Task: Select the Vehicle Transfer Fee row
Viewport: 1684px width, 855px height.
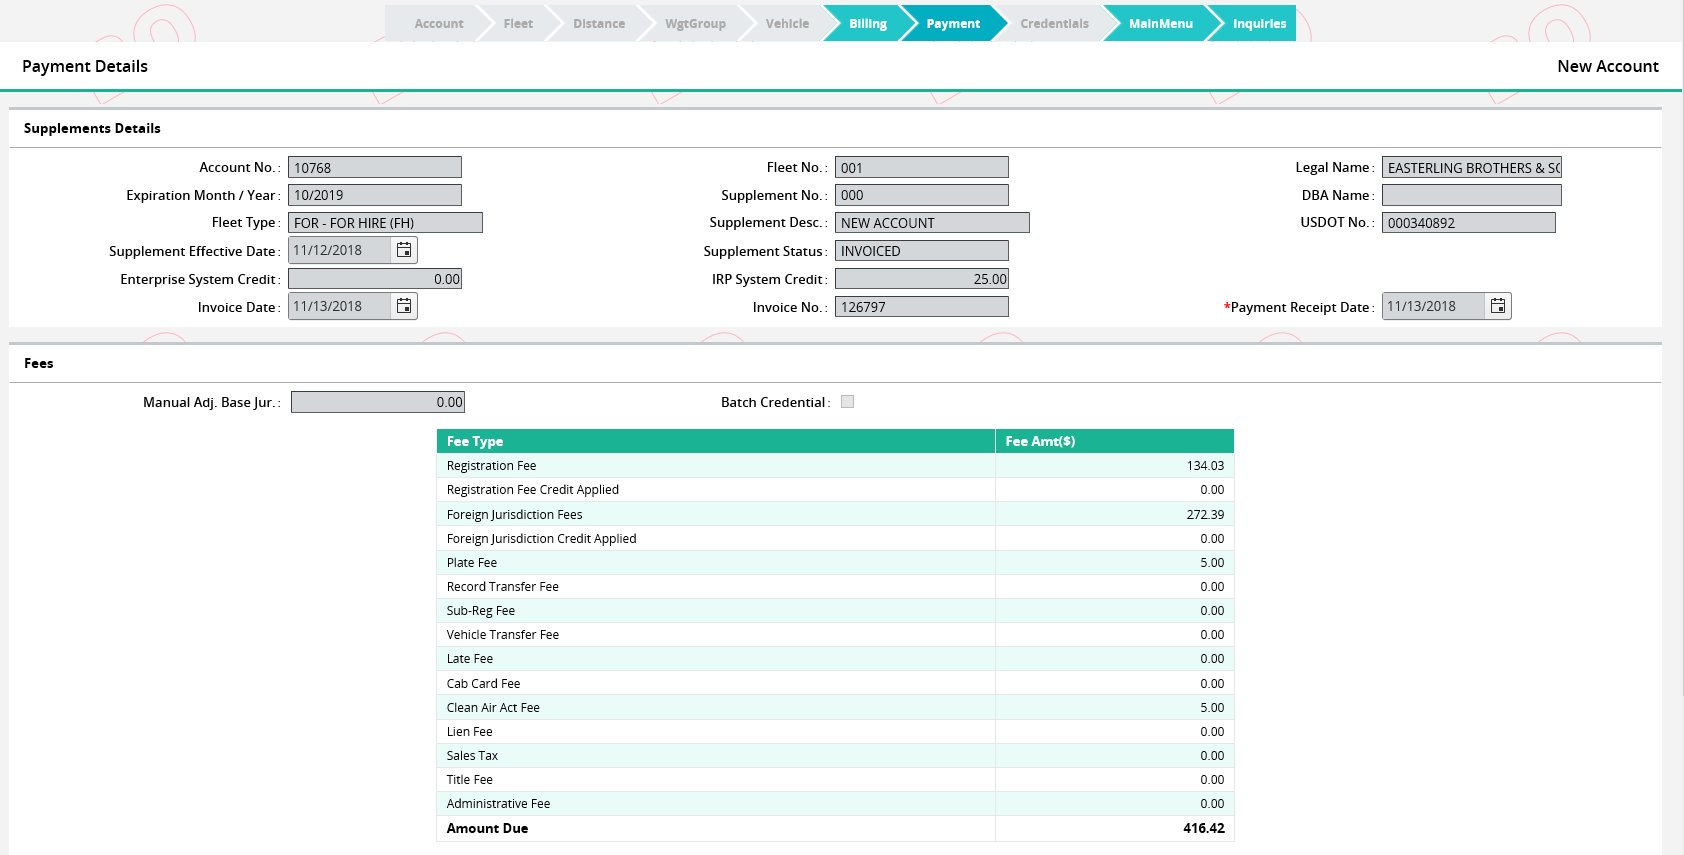Action: [x=835, y=635]
